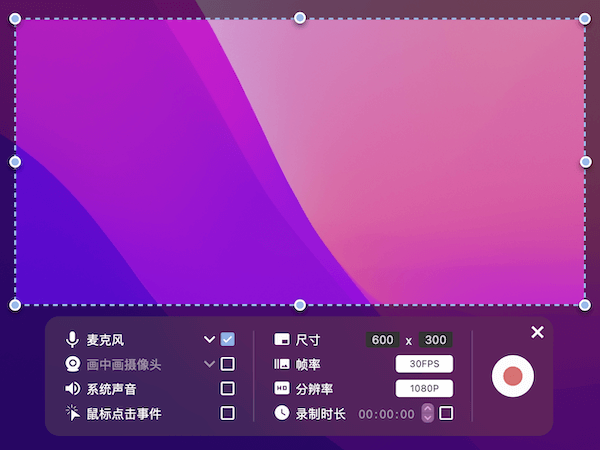Click the system sound (系统声音) speaker icon

point(72,389)
